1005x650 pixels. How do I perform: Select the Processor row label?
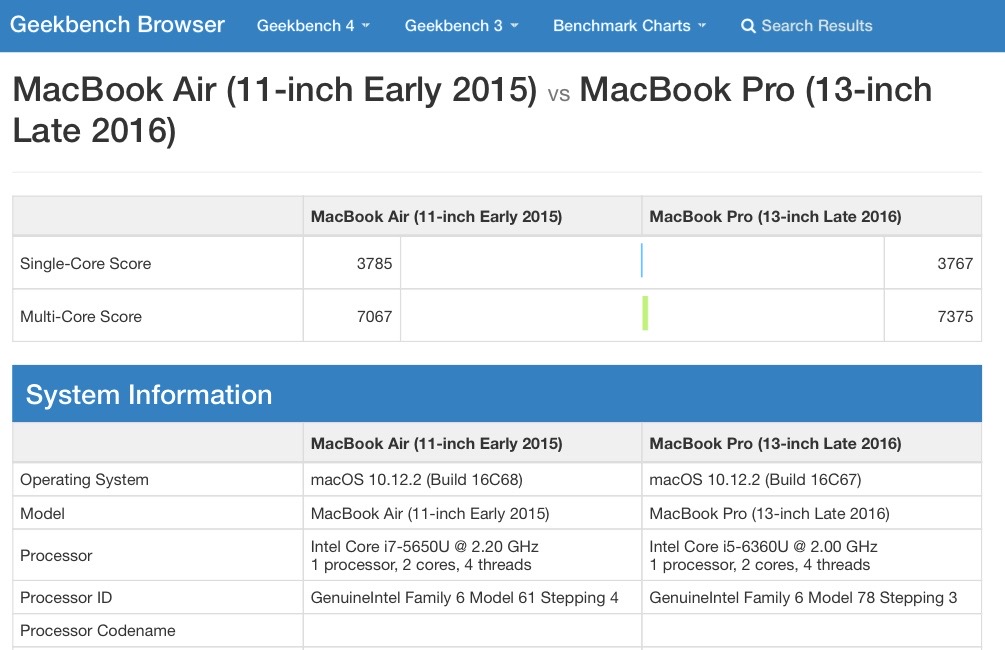tap(56, 556)
